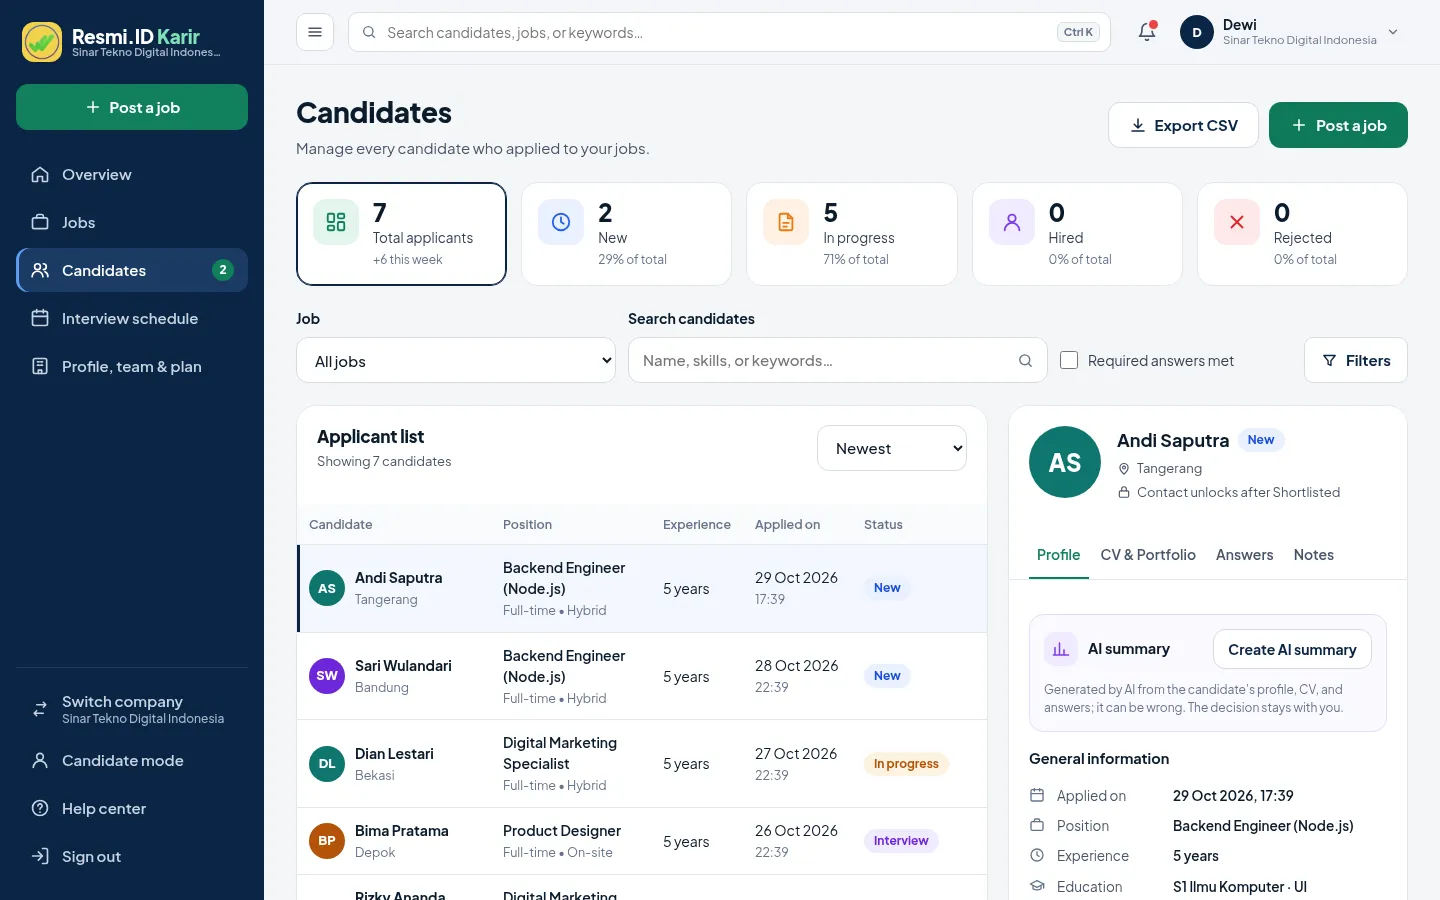Focus the Name, skills, or keywords field
The width and height of the screenshot is (1440, 900).
[x=837, y=360]
